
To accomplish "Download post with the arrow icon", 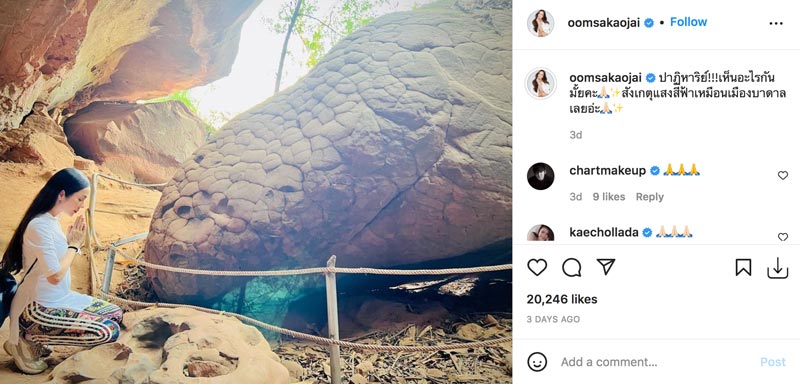I will (778, 268).
